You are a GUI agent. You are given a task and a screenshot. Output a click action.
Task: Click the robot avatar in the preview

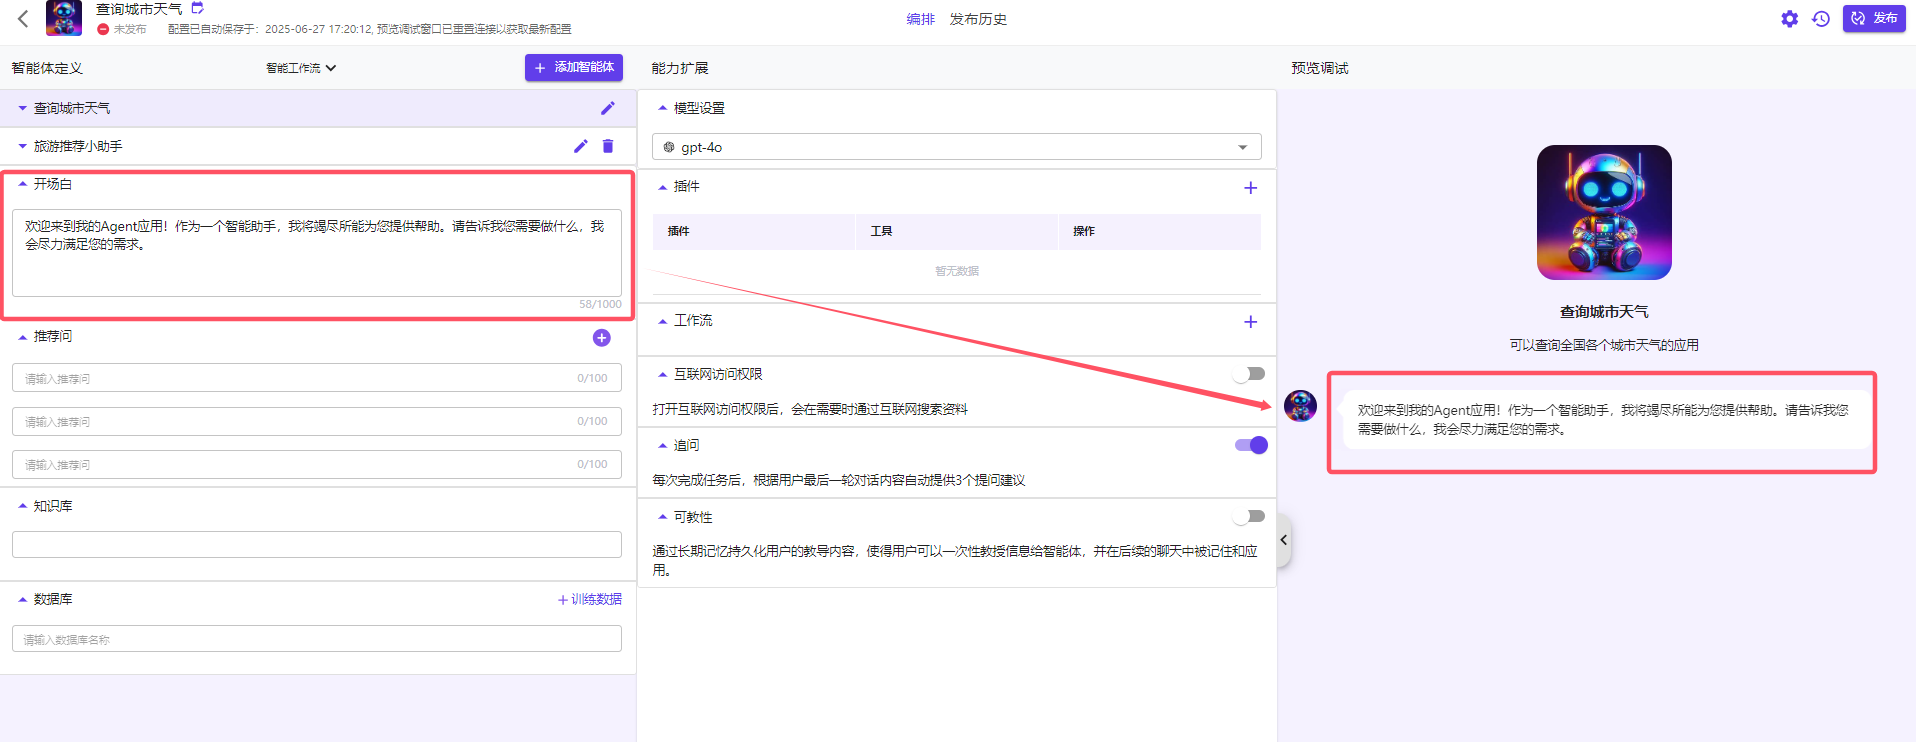point(1604,212)
